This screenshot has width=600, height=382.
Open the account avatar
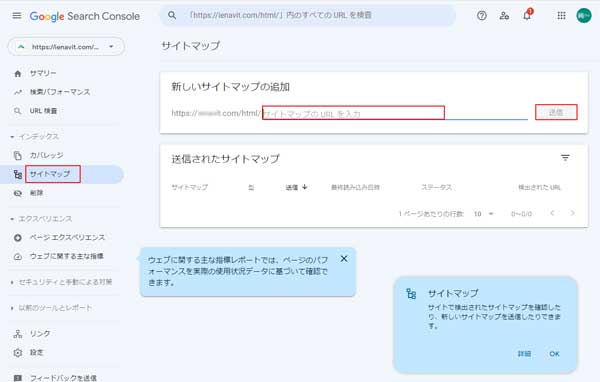pos(584,16)
